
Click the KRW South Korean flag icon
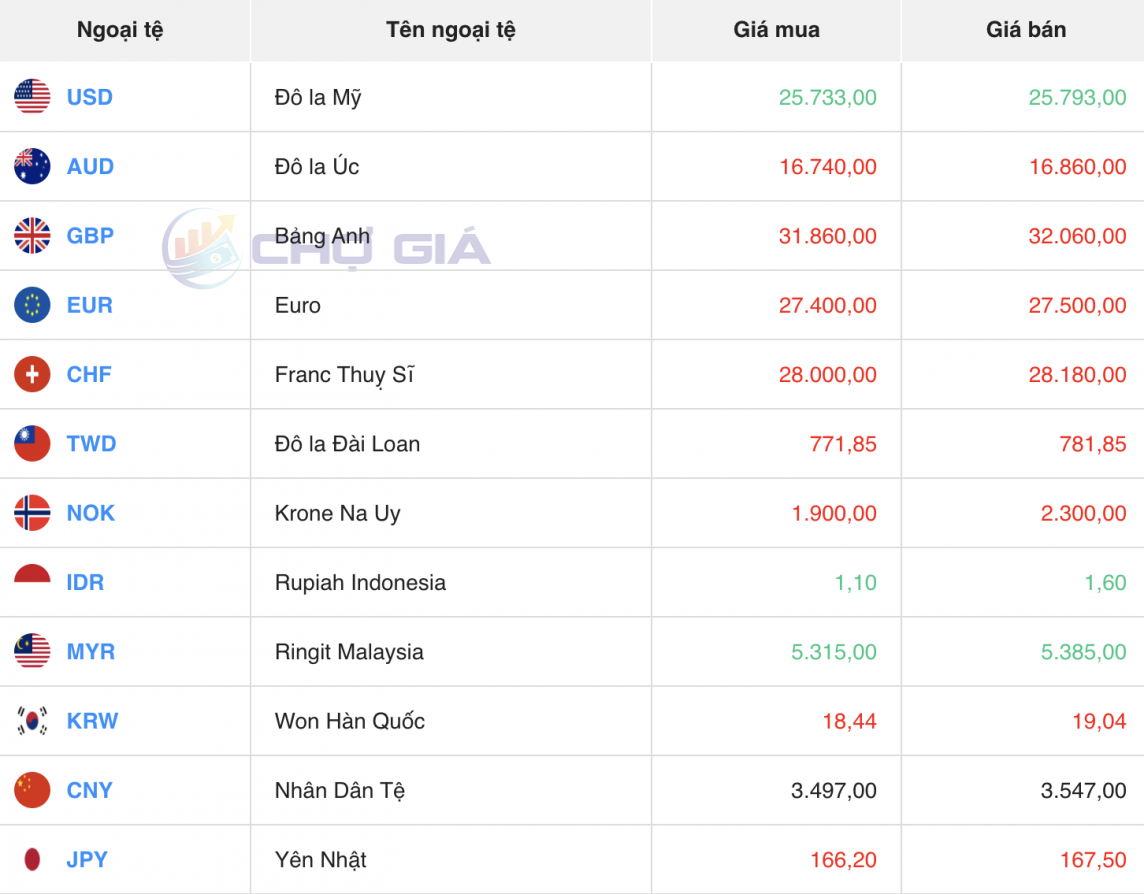[x=31, y=720]
